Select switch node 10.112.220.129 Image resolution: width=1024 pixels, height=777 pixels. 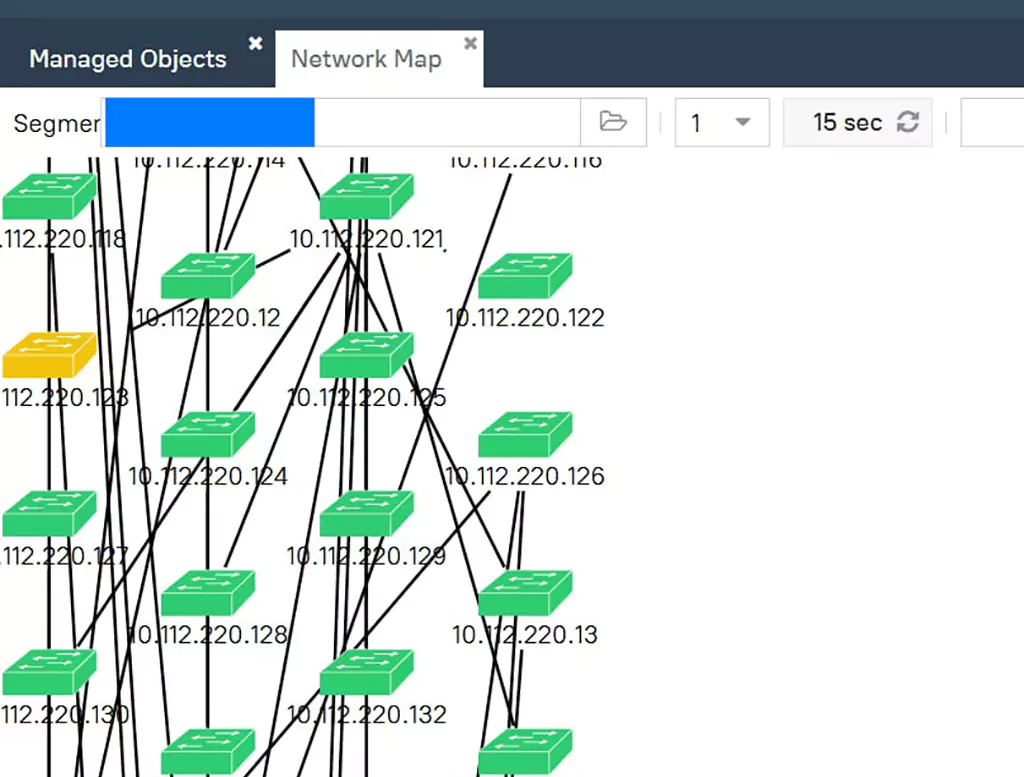pyautogui.click(x=366, y=514)
